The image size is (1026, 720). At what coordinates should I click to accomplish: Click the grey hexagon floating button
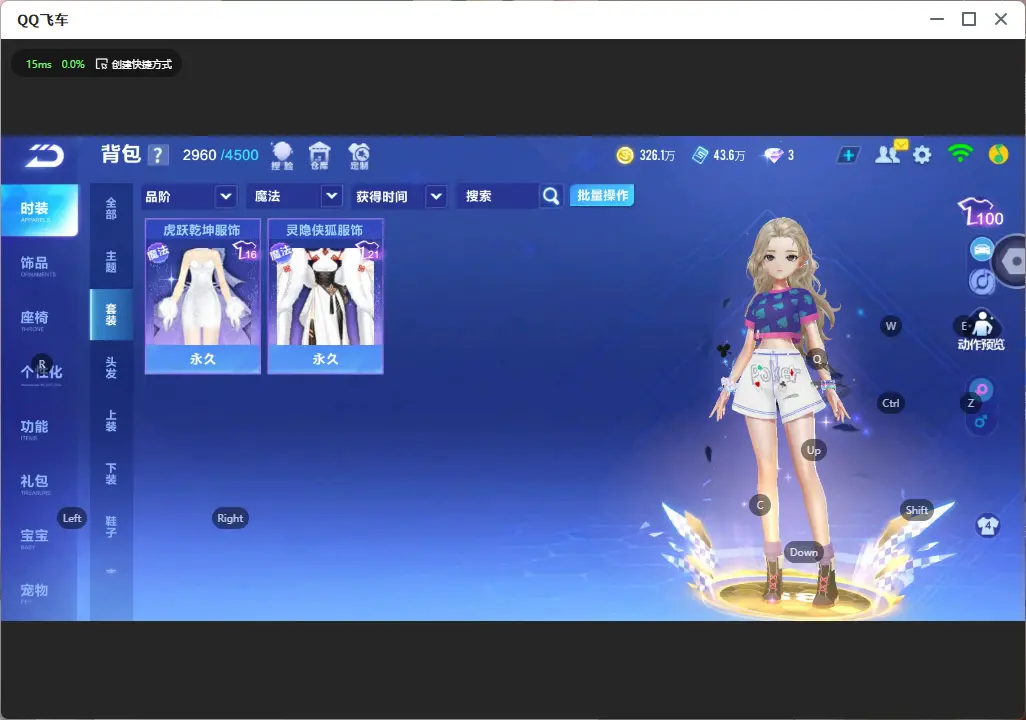coord(1012,261)
